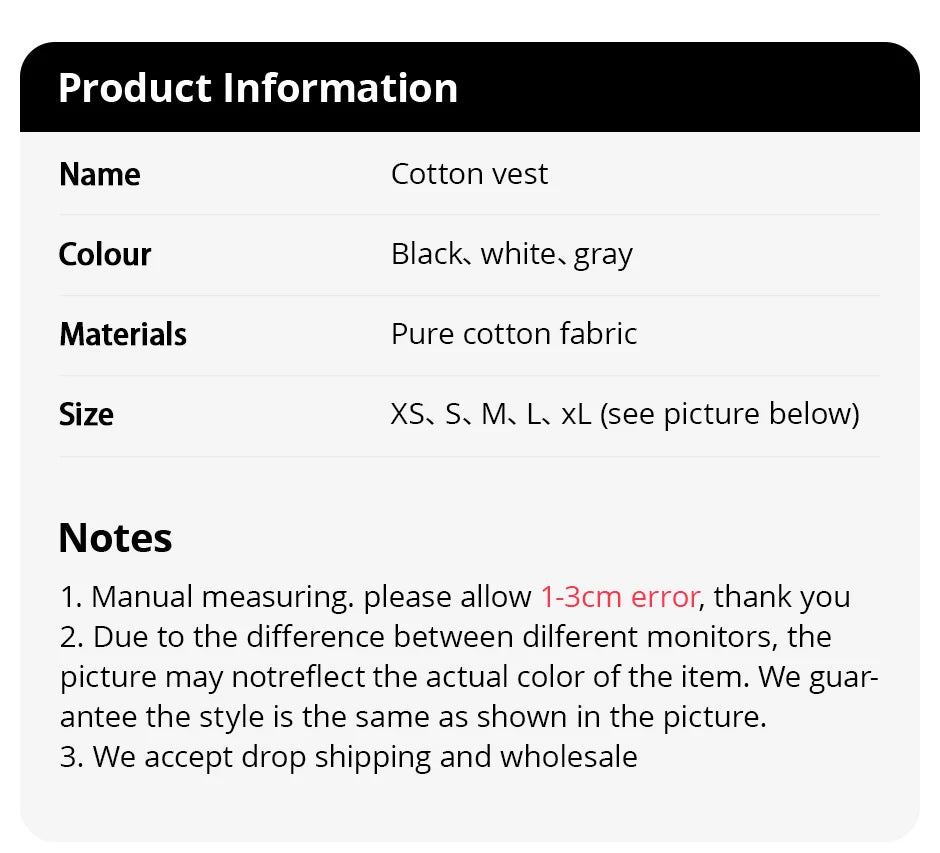Click the red 1-3cm error text

619,597
